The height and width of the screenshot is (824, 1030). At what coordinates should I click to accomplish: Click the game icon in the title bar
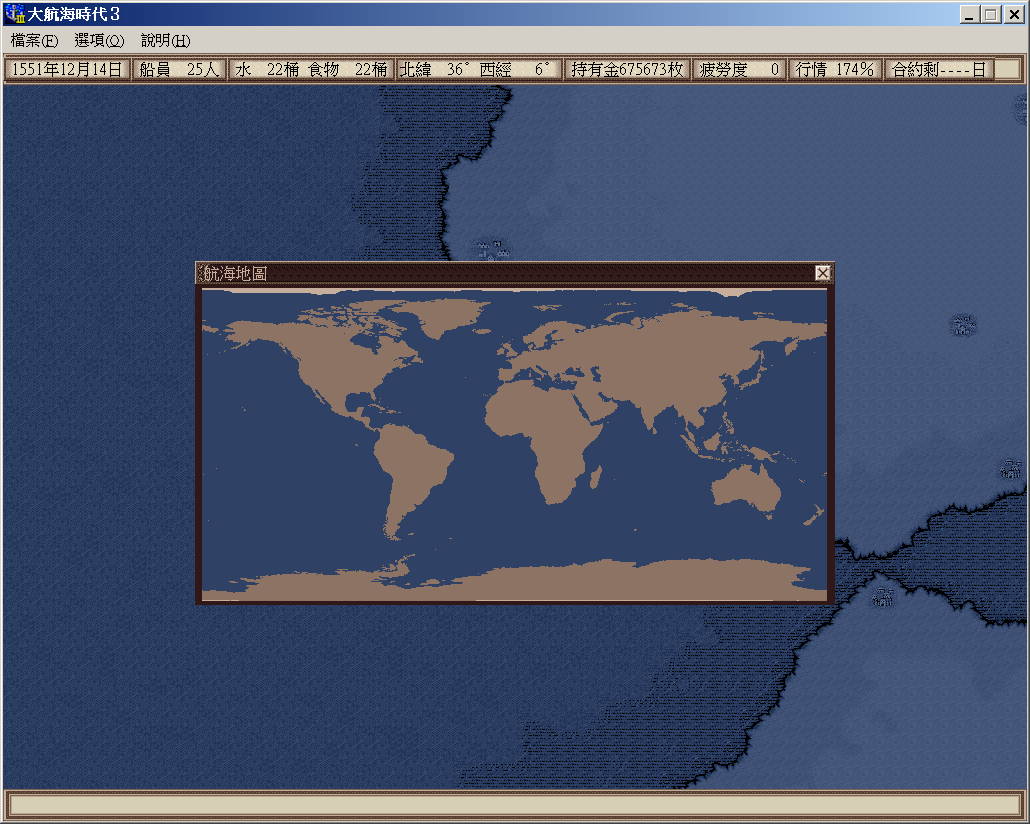(x=14, y=14)
